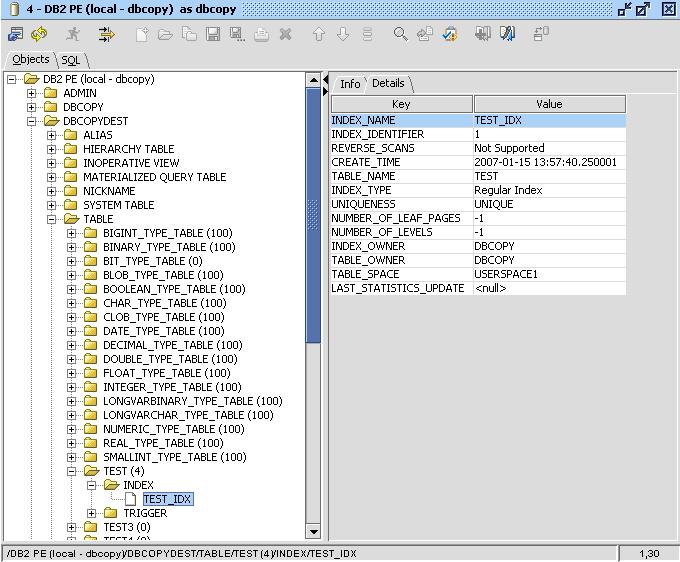The image size is (680, 562).
Task: Minimize the internal session window
Action: coord(624,9)
